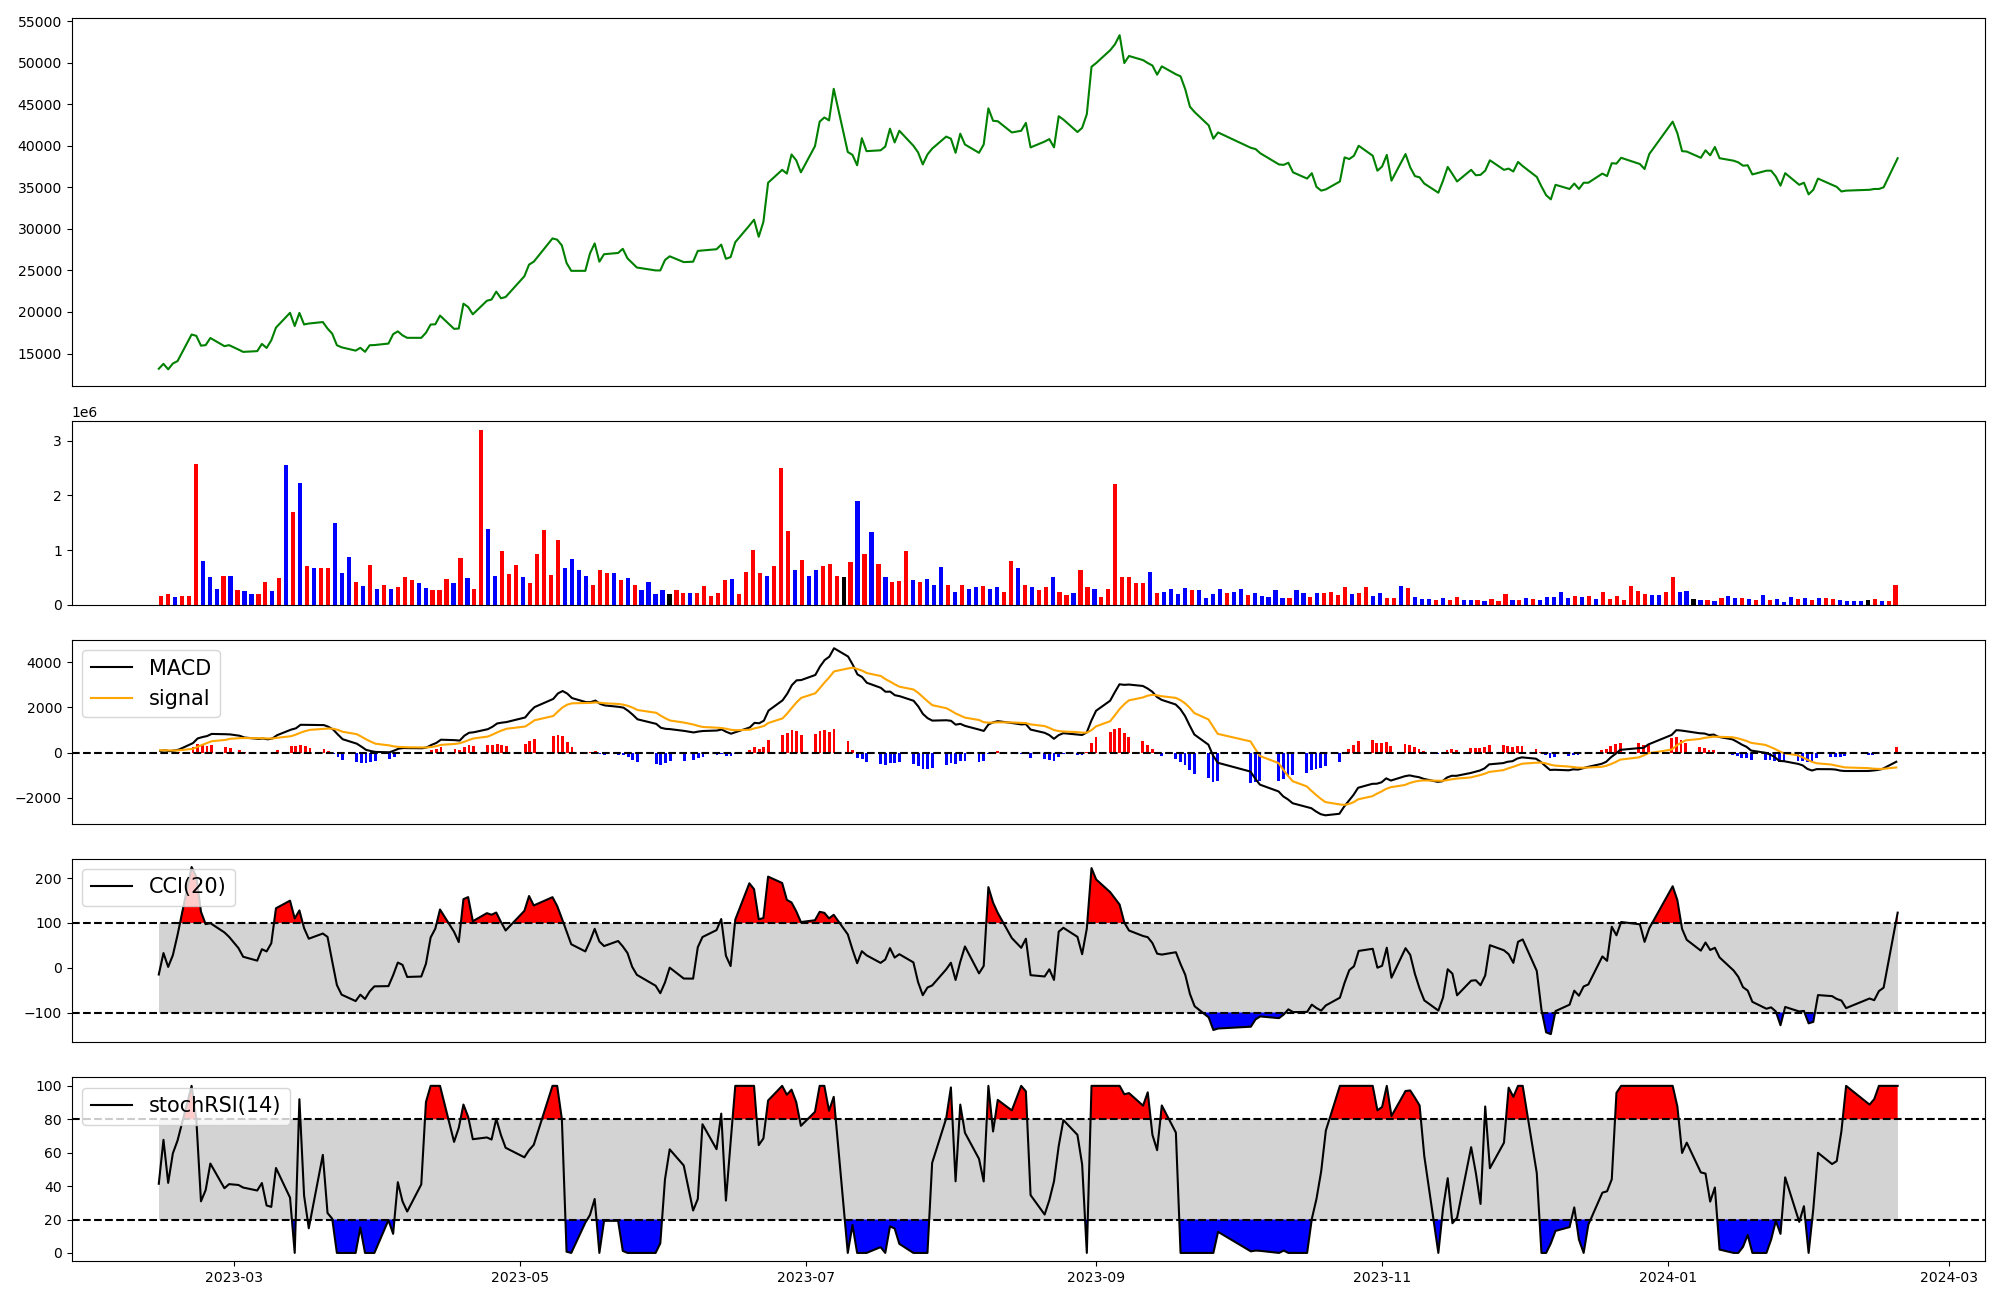
Task: Select the stochRSI(14) legend entry
Action: pos(214,1105)
